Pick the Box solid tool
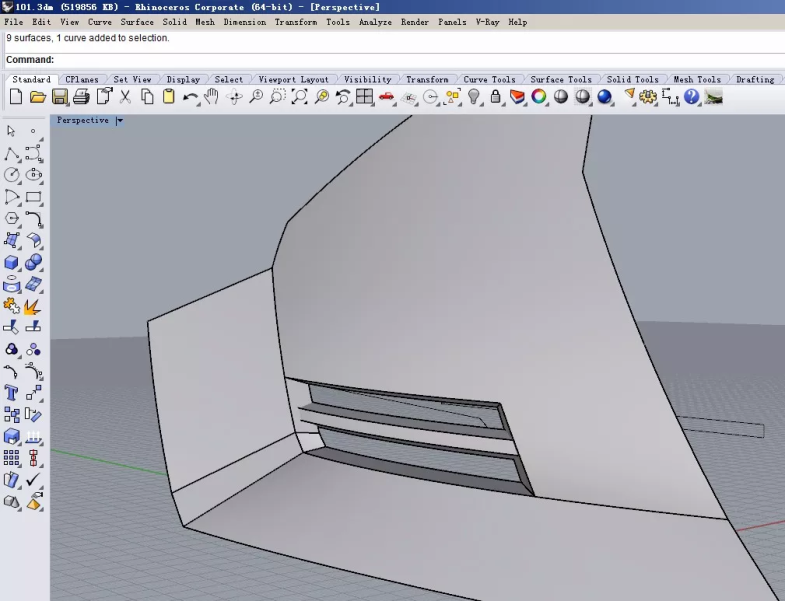785x601 pixels. [12, 262]
